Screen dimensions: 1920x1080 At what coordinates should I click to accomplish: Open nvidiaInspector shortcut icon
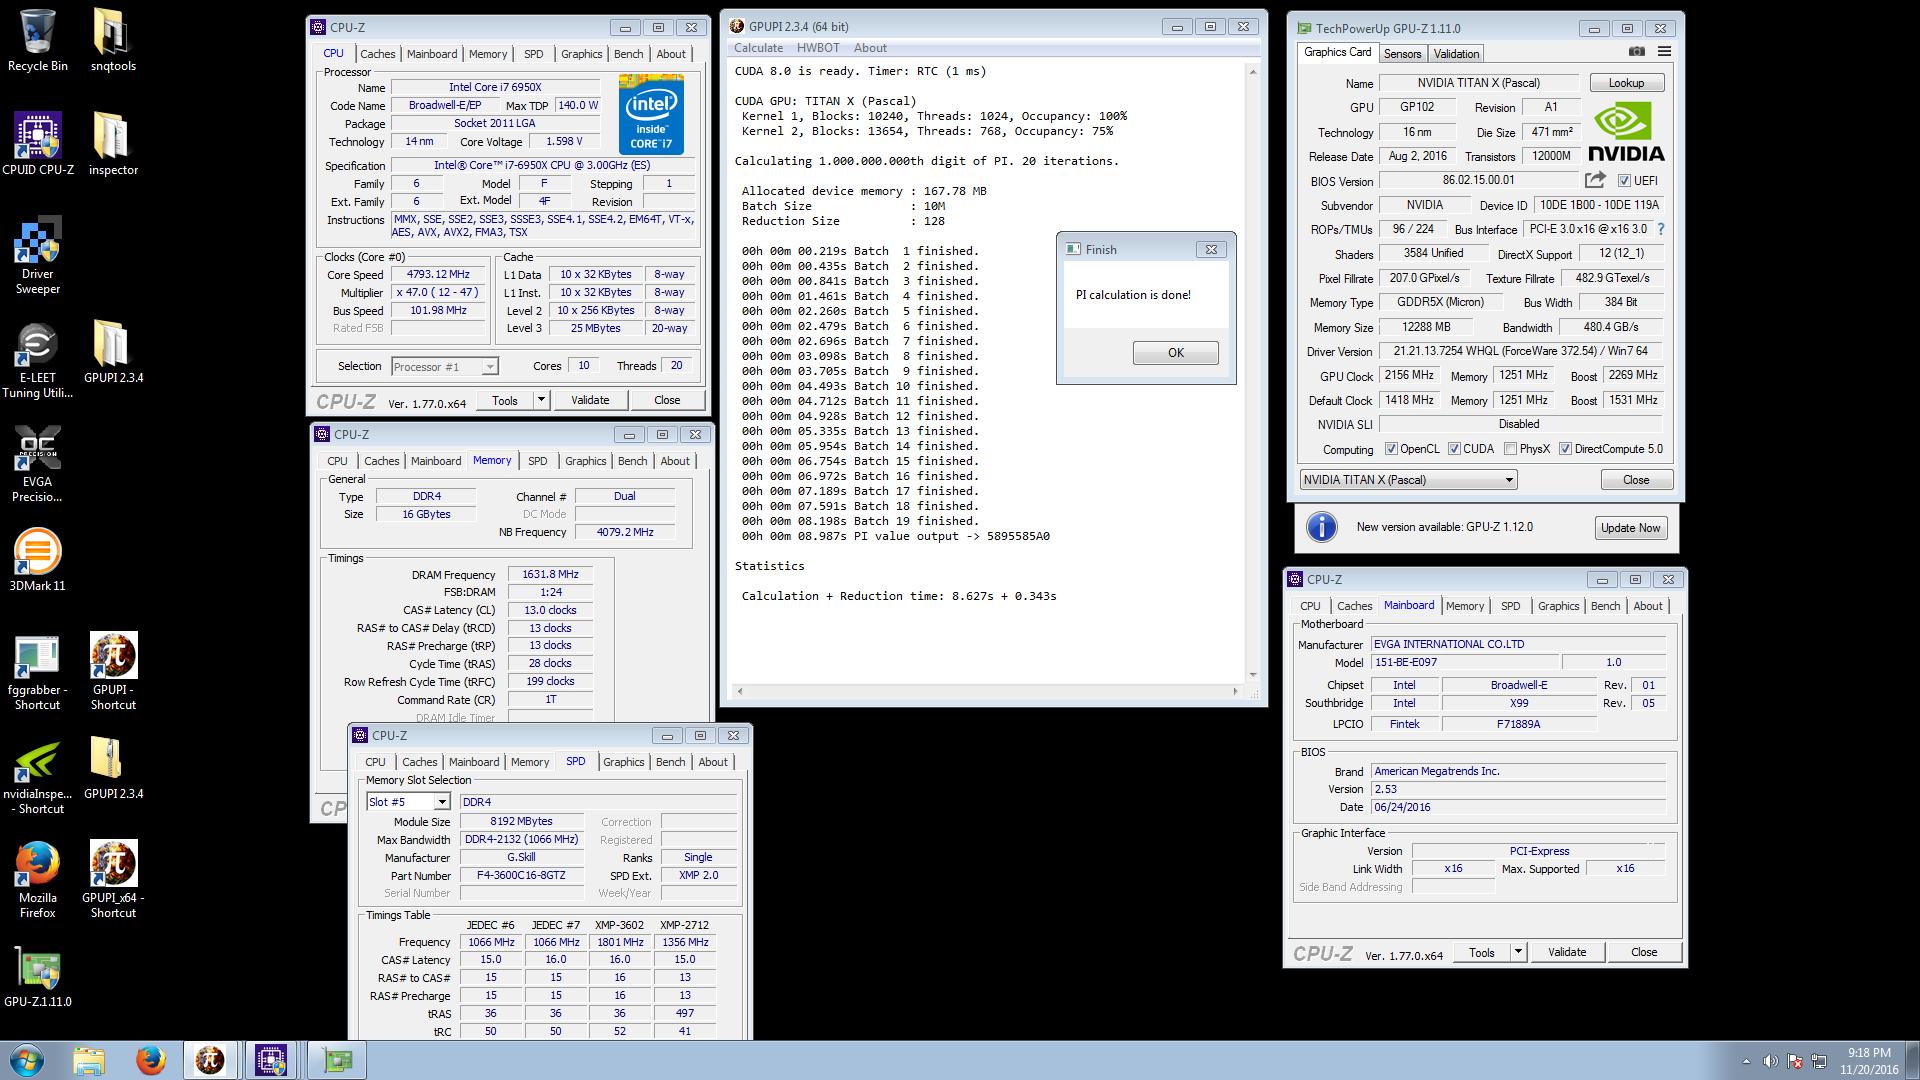coord(37,776)
